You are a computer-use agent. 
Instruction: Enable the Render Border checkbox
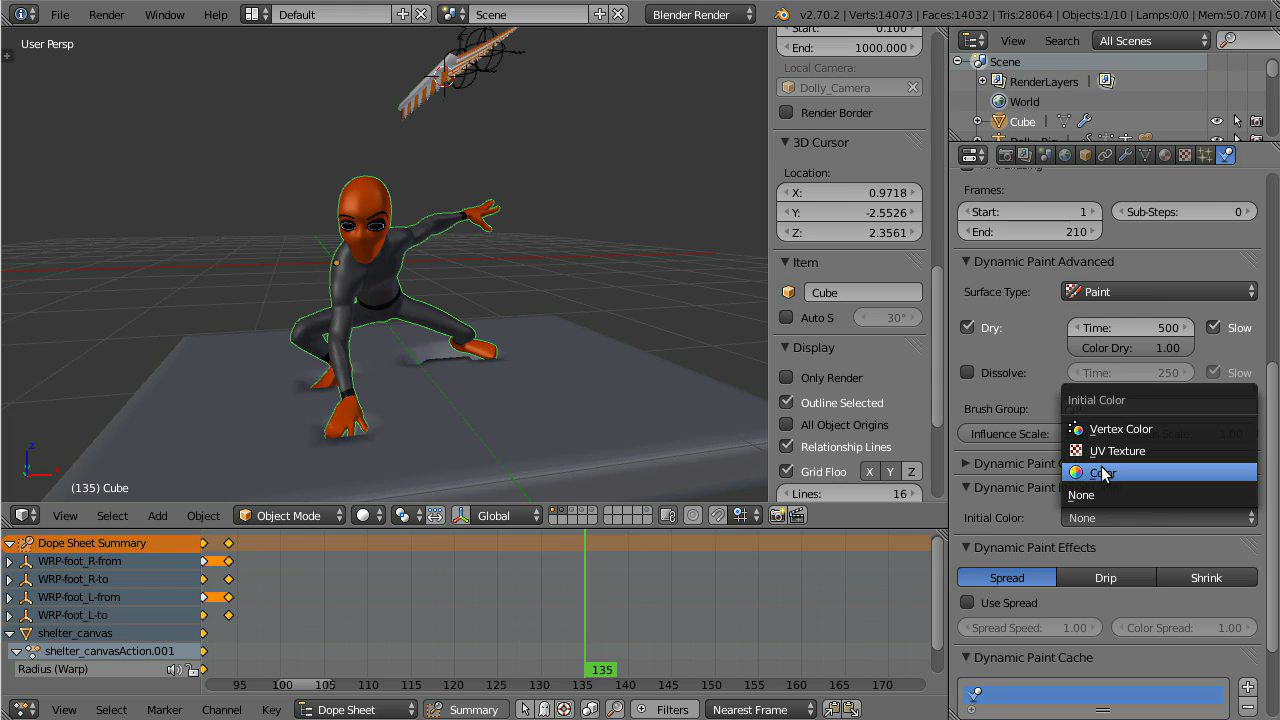tap(786, 112)
